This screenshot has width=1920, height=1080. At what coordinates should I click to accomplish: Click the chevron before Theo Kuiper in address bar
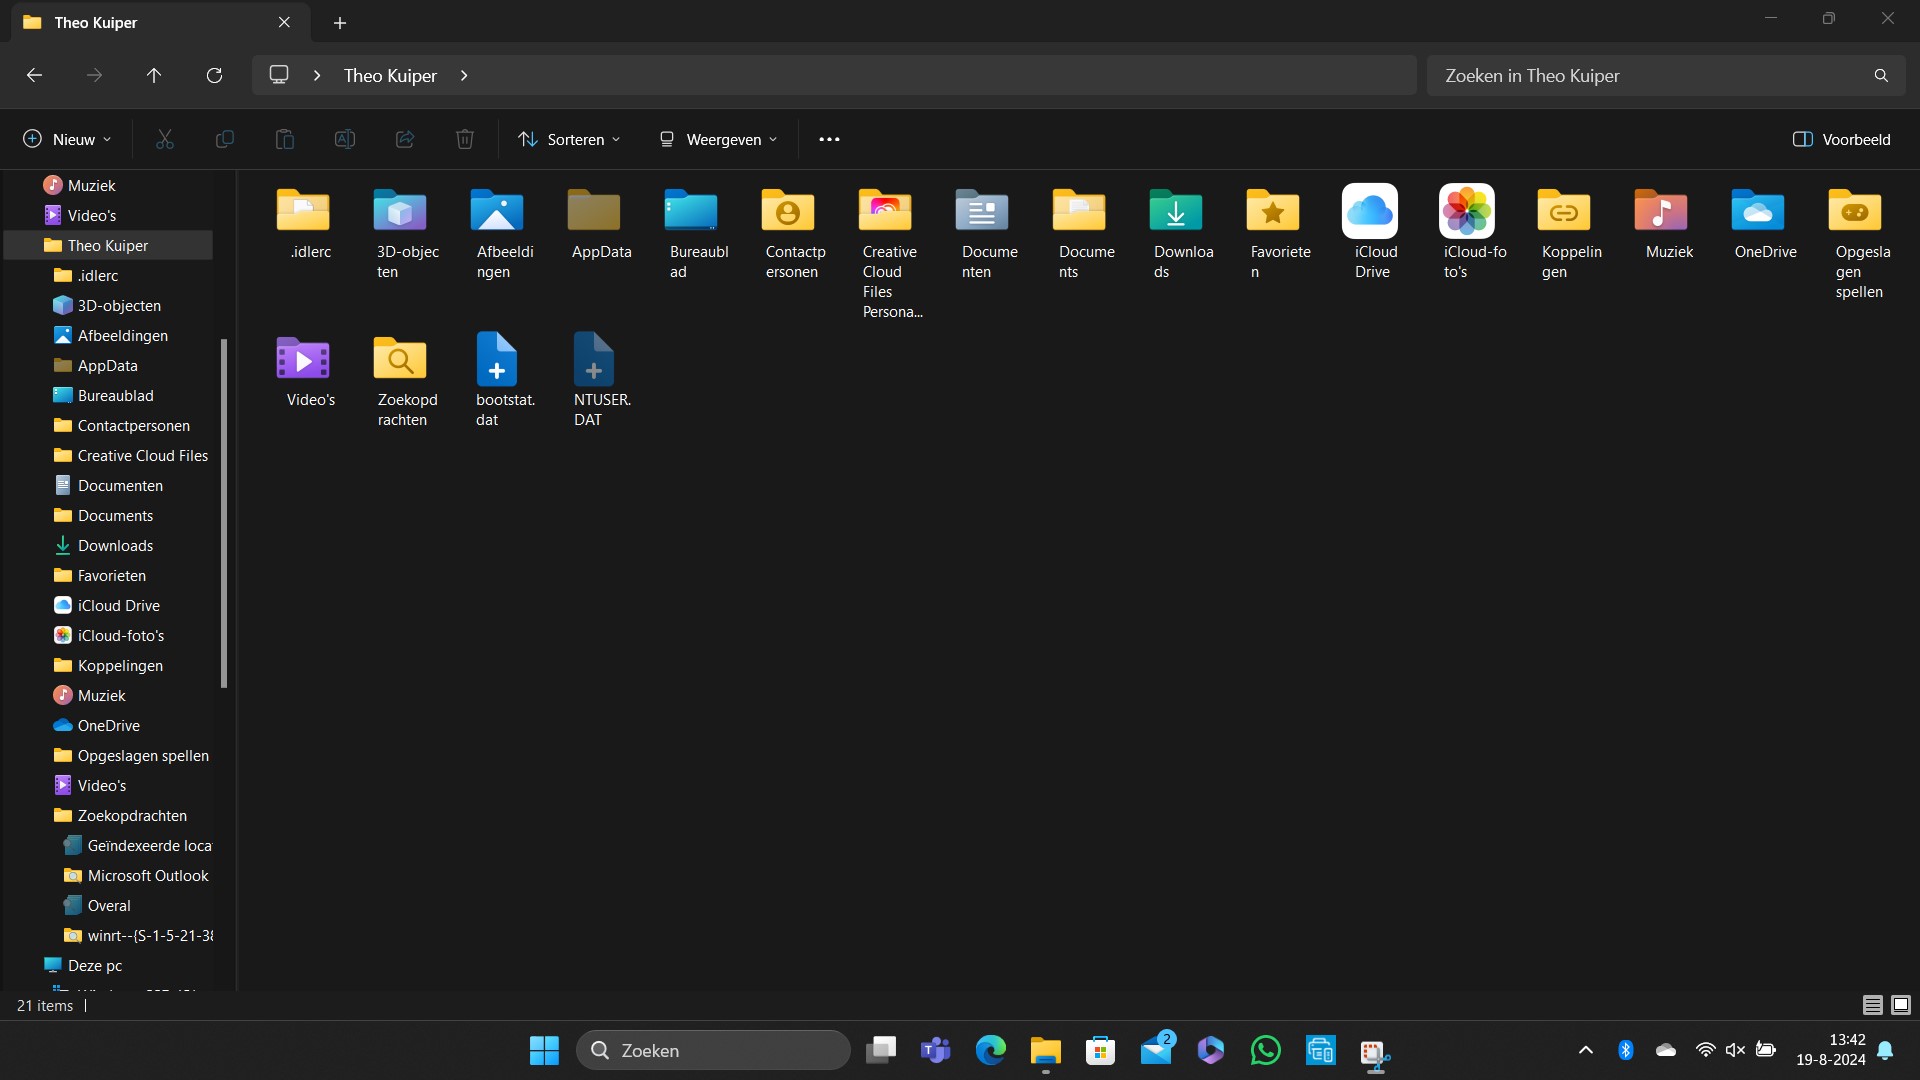(317, 75)
